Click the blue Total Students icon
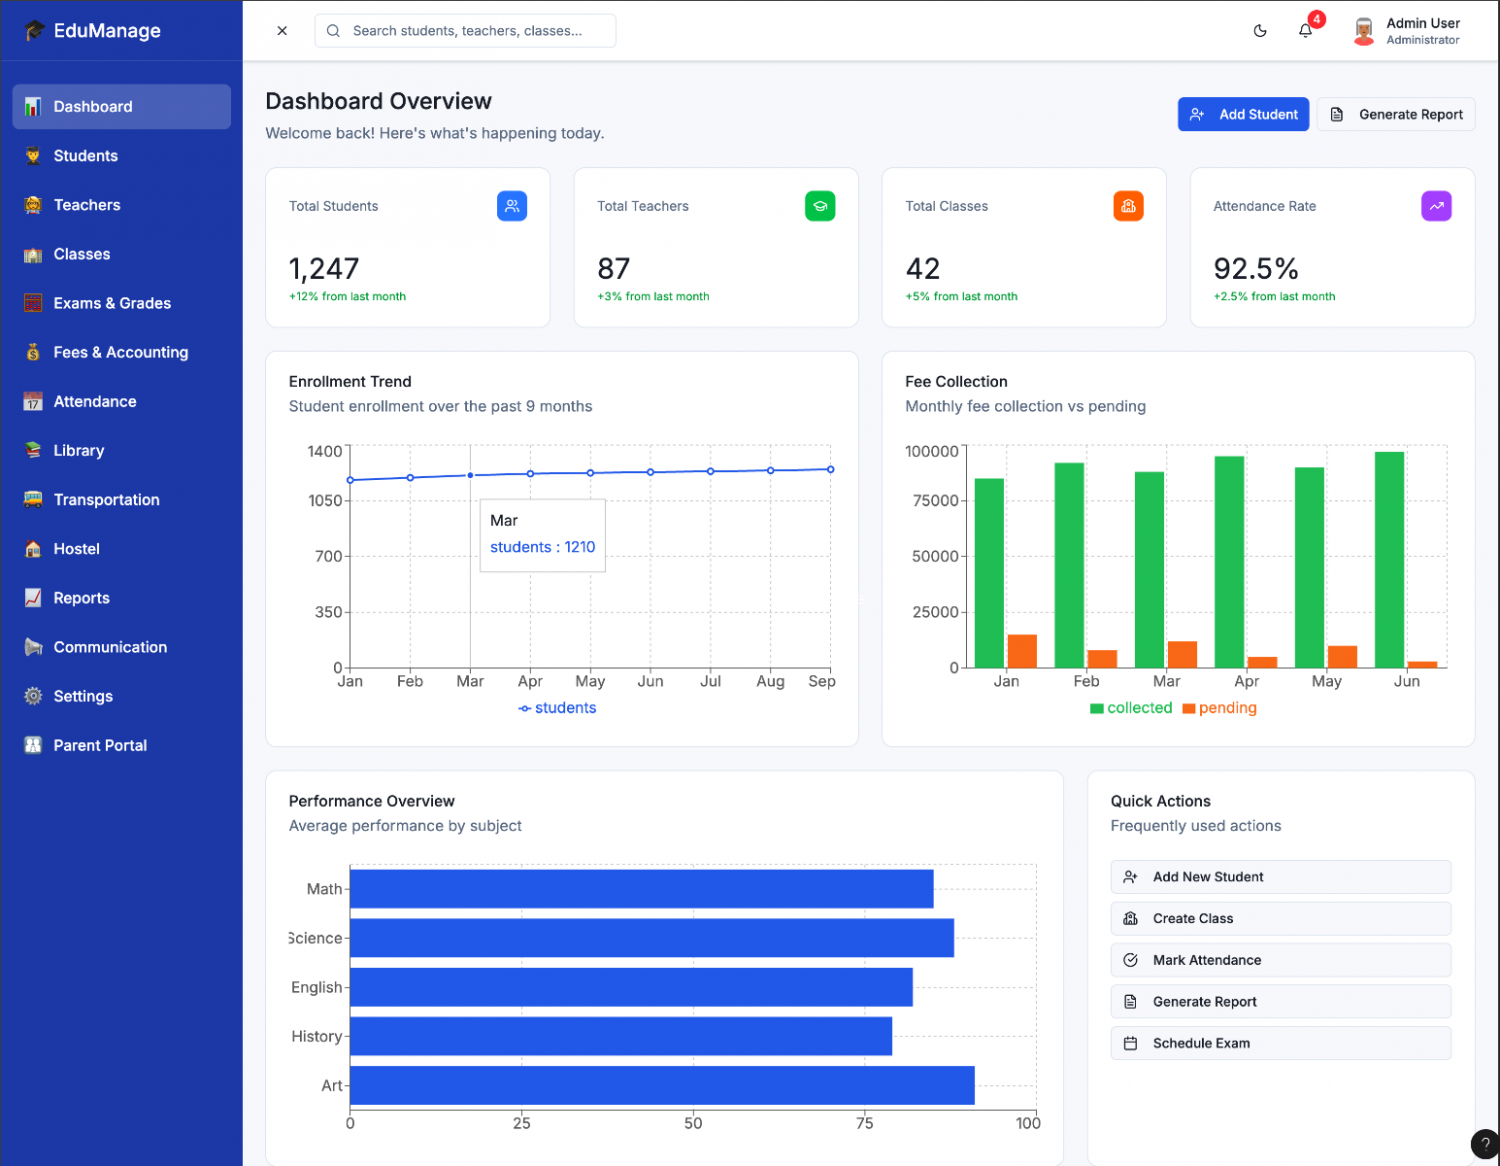Viewport: 1500px width, 1166px height. coord(512,206)
